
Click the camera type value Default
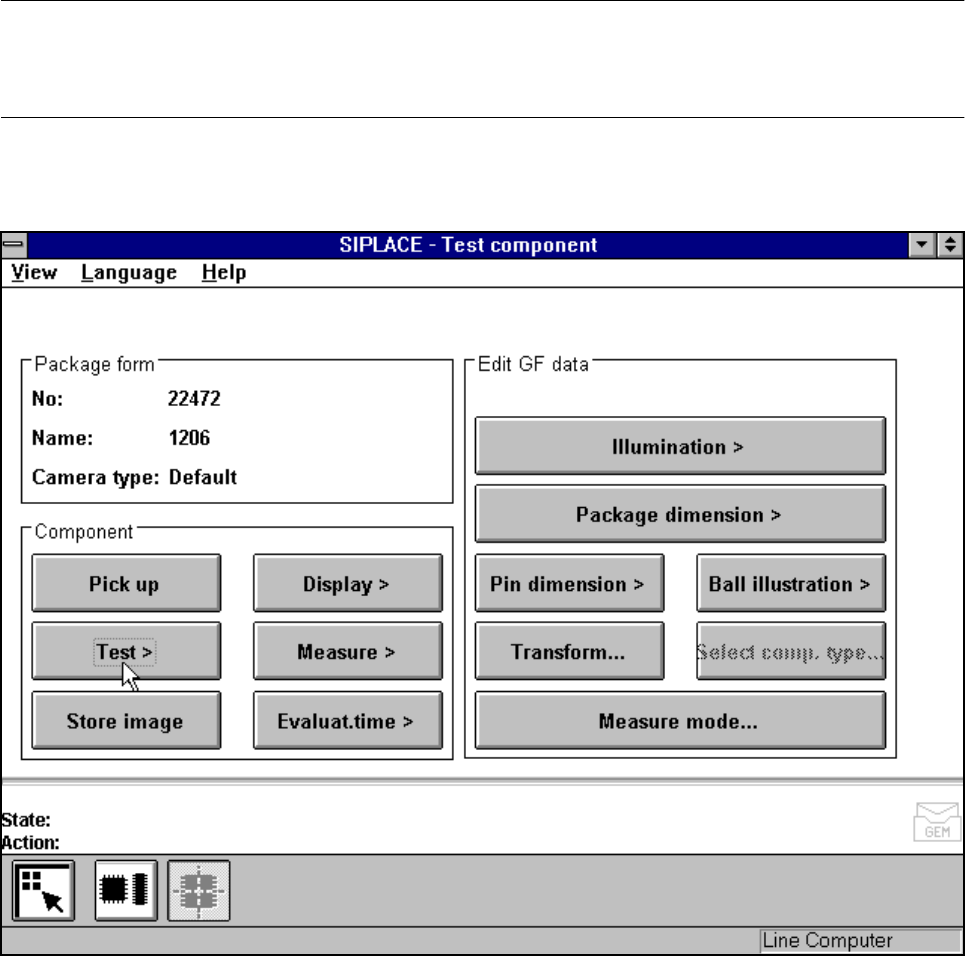202,478
